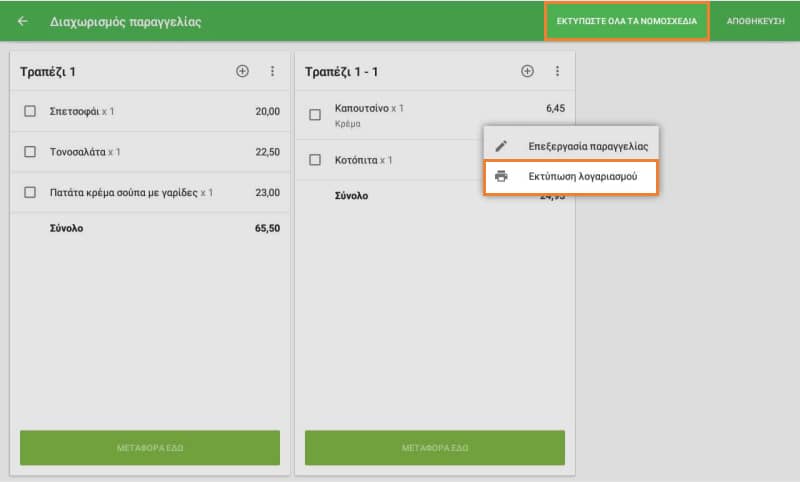Mark the Κοτόπιτα checkbox

315,160
